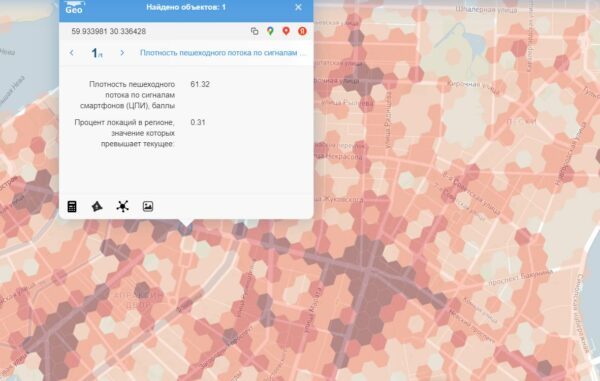Open location via the red pin icon
The height and width of the screenshot is (381, 600).
(286, 31)
